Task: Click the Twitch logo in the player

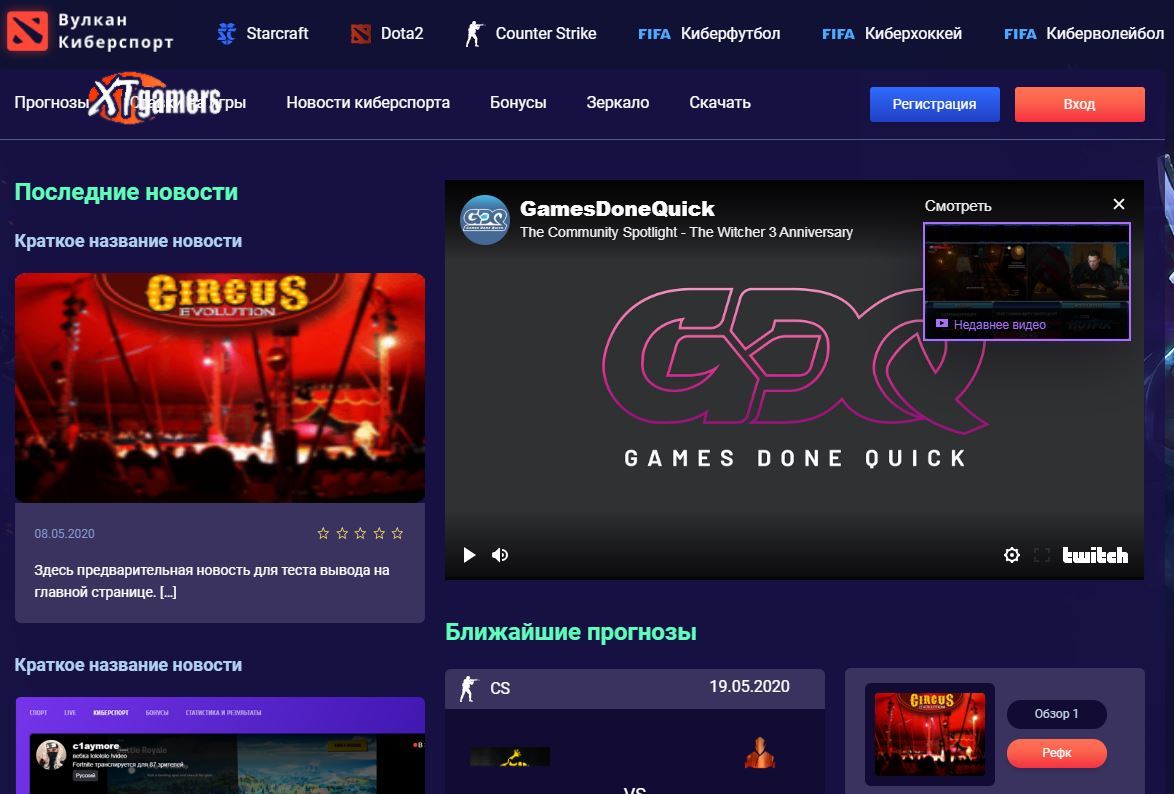Action: click(x=1095, y=555)
